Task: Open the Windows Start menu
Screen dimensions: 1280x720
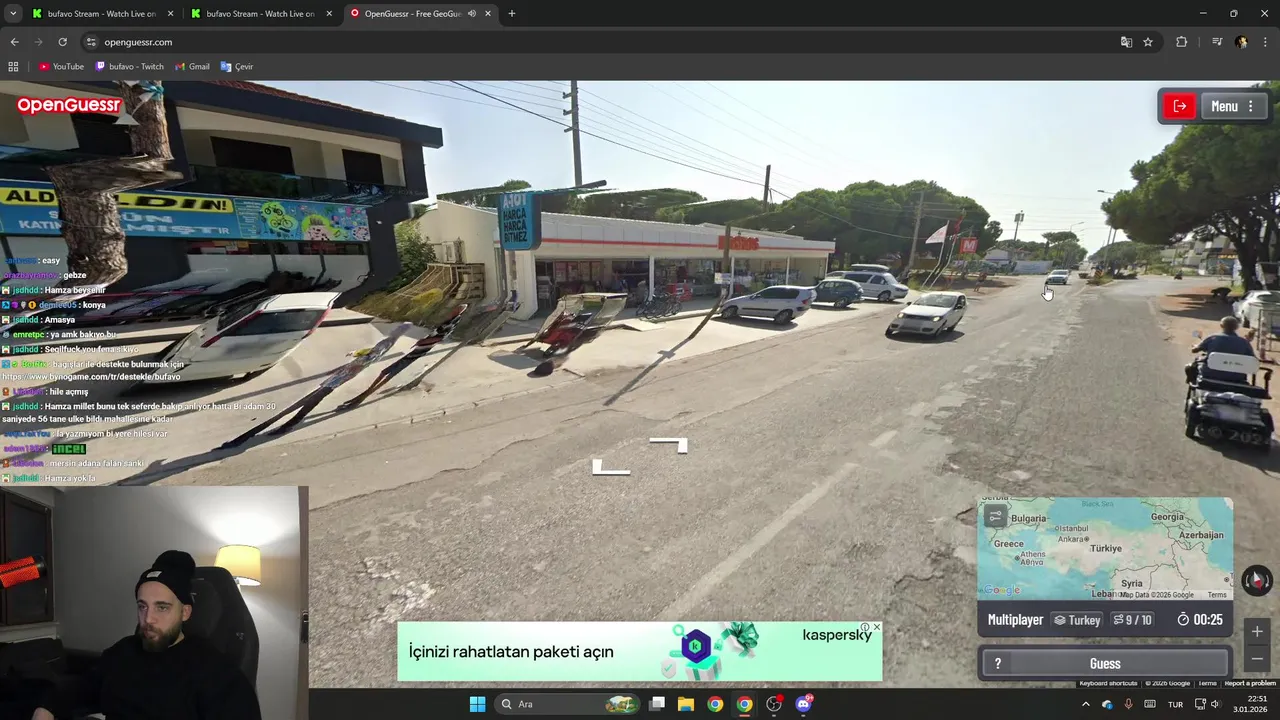Action: pos(477,704)
